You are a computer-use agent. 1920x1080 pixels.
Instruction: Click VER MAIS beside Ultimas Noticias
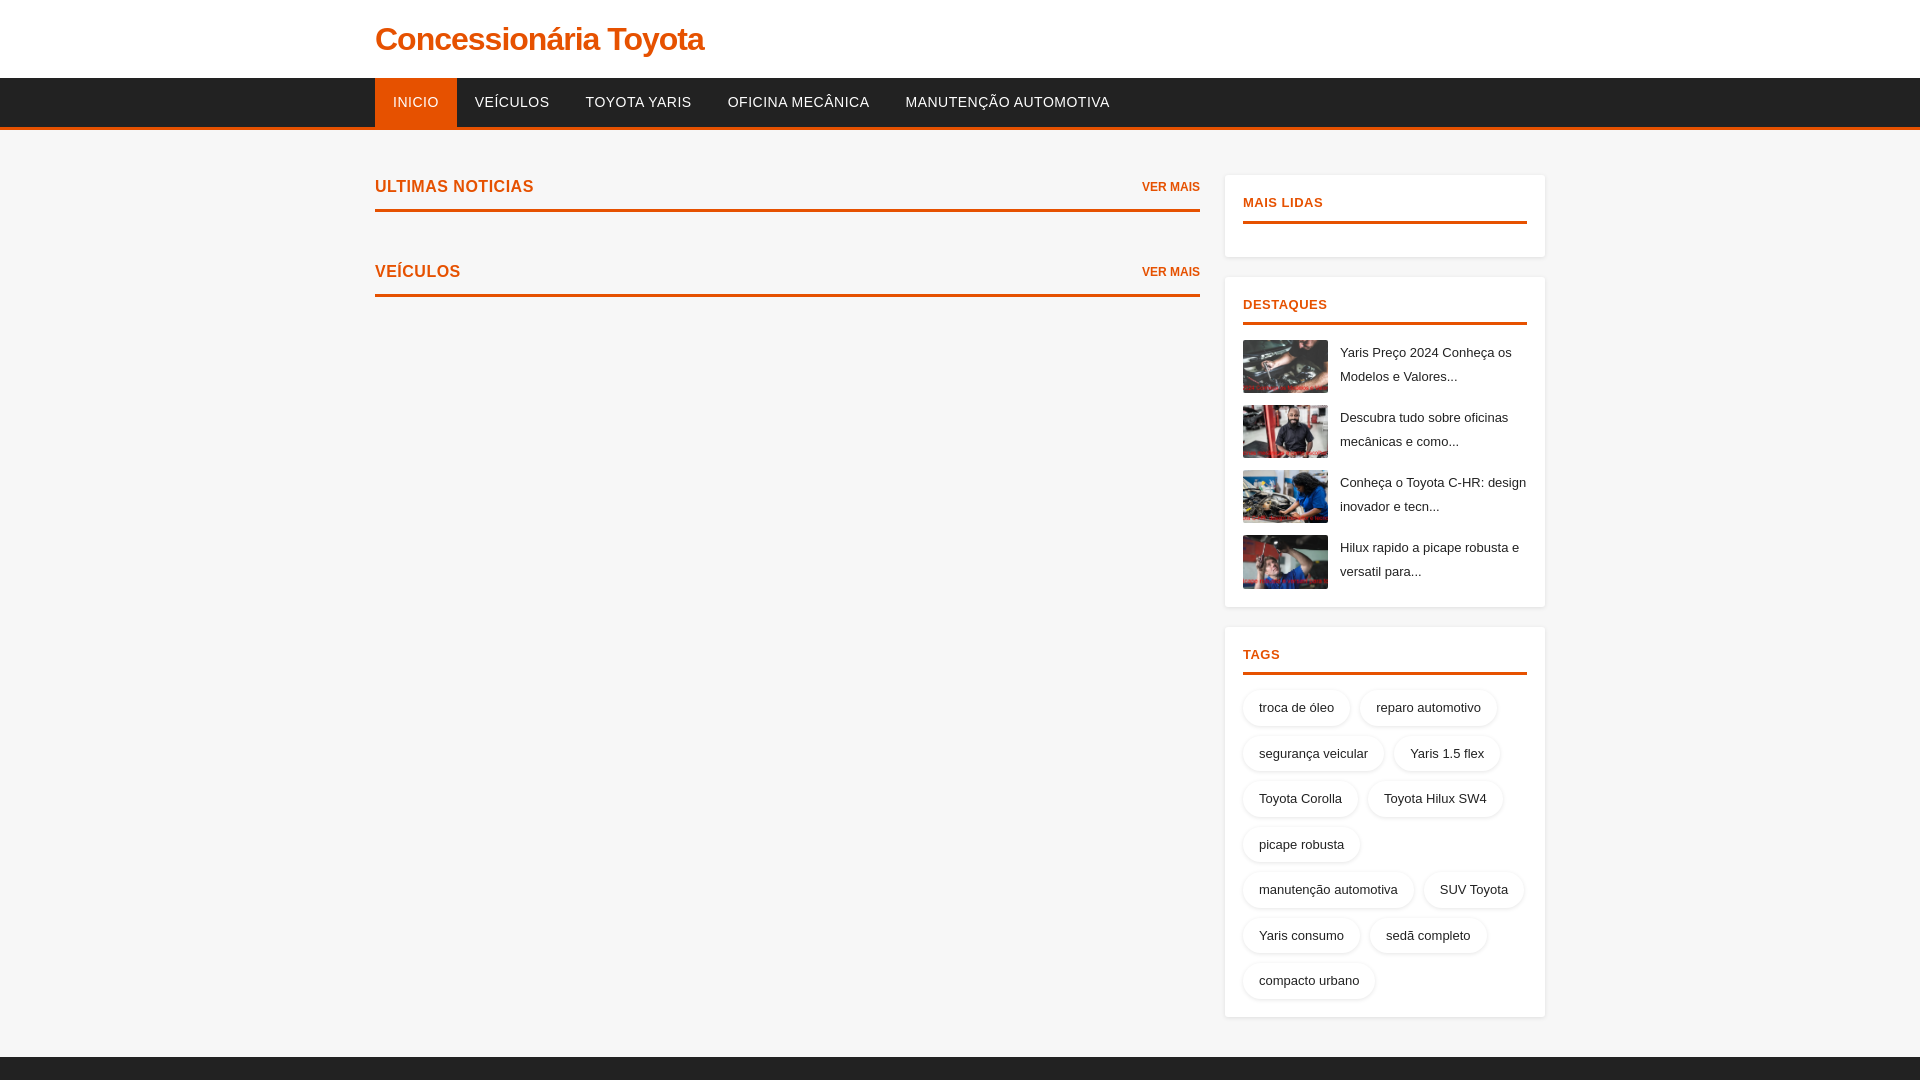pos(1170,187)
